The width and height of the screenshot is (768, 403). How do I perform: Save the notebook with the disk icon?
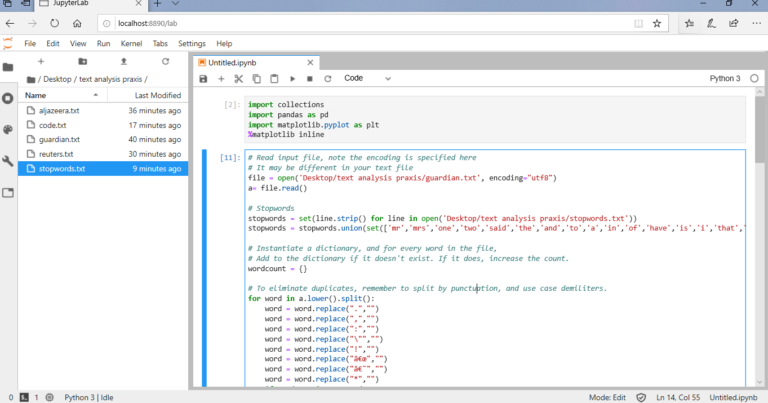(x=203, y=79)
